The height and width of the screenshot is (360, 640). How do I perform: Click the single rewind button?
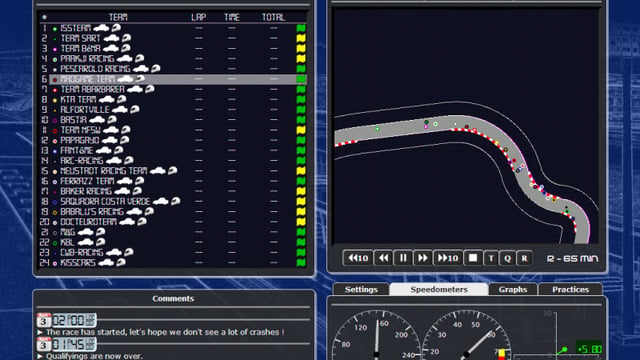tap(383, 258)
